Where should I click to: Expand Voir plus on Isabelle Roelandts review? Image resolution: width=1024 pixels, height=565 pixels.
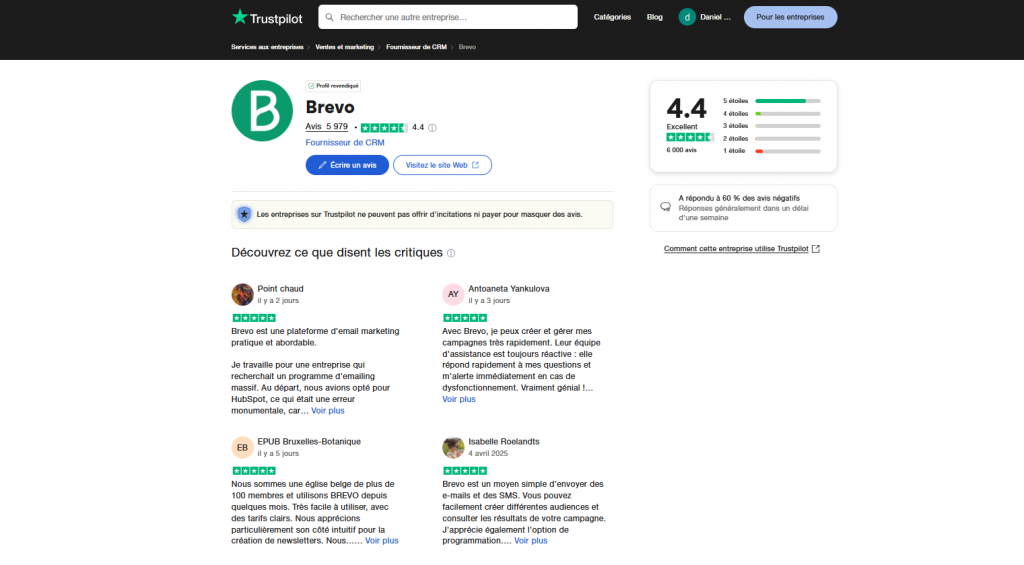click(530, 541)
